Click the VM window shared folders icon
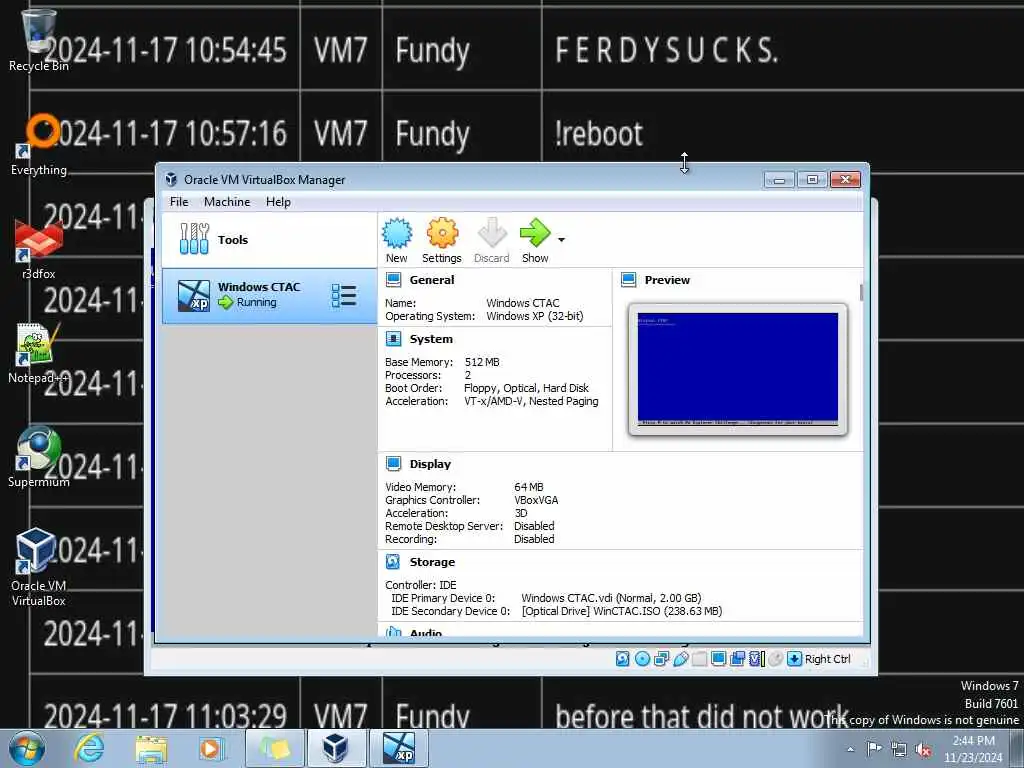The image size is (1024, 768). pos(699,659)
